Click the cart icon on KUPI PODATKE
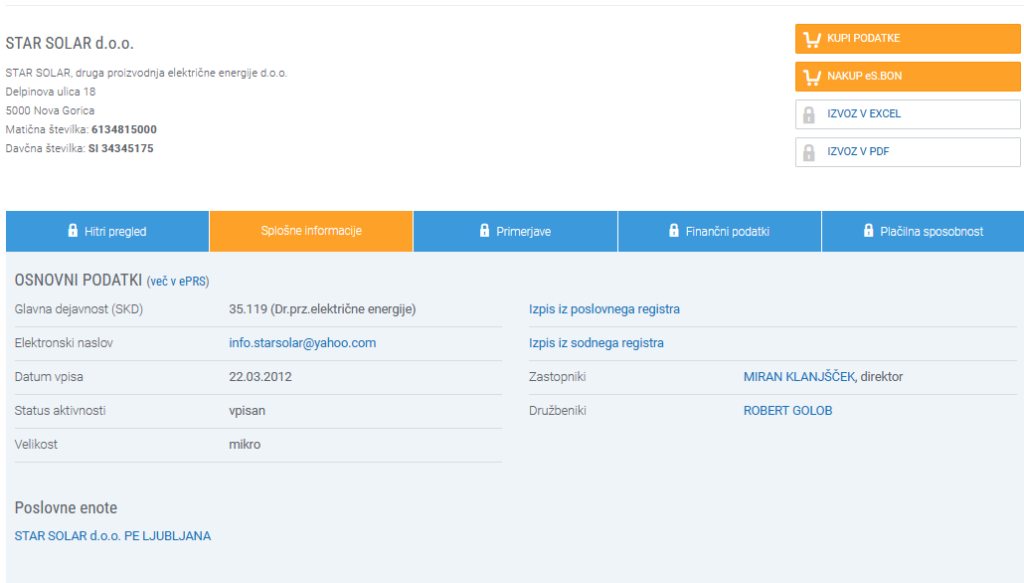1024x583 pixels. (x=812, y=39)
